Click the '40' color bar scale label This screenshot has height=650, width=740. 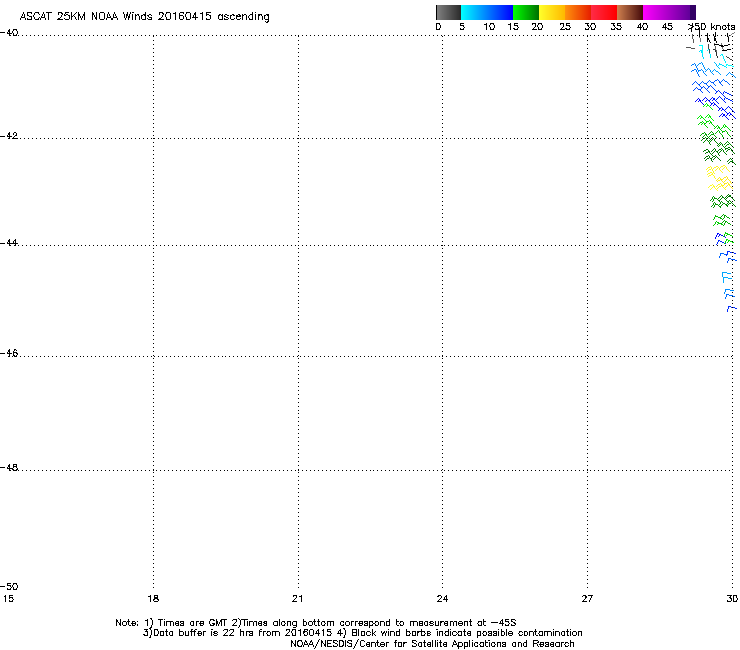(x=642, y=27)
